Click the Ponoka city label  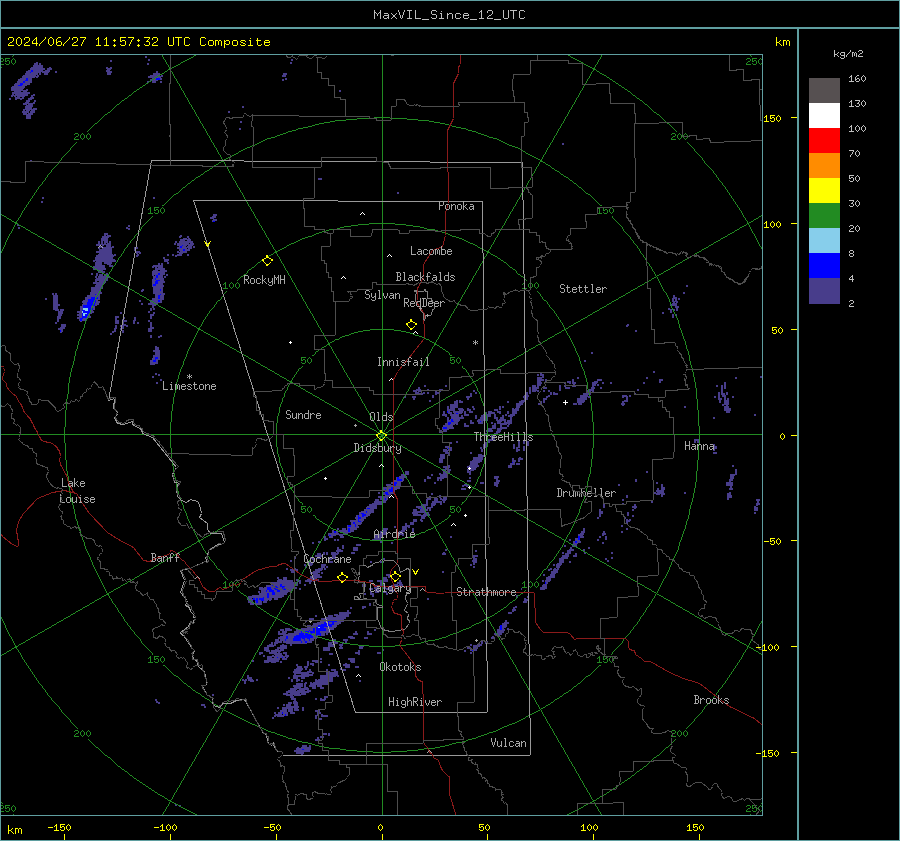(456, 206)
